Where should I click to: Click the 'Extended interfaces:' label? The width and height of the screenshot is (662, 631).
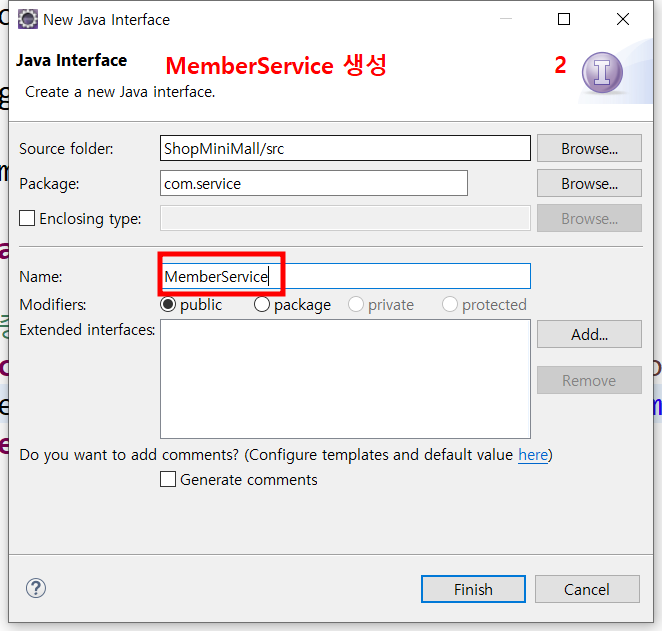click(87, 330)
